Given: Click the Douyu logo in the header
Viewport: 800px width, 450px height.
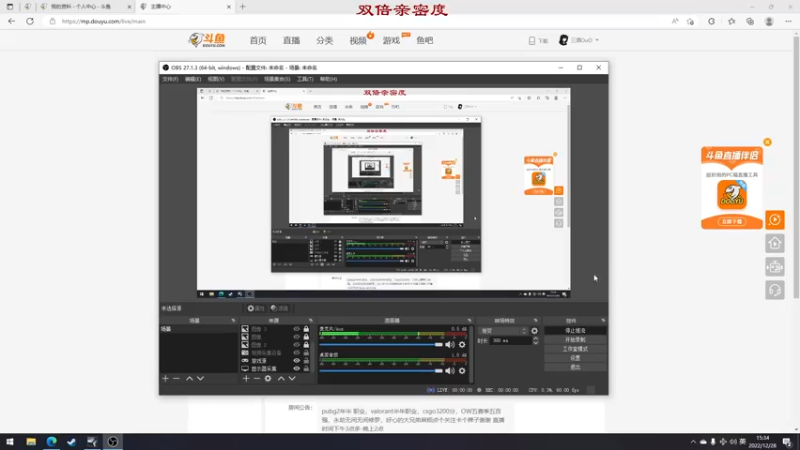Looking at the screenshot, I should coord(207,40).
